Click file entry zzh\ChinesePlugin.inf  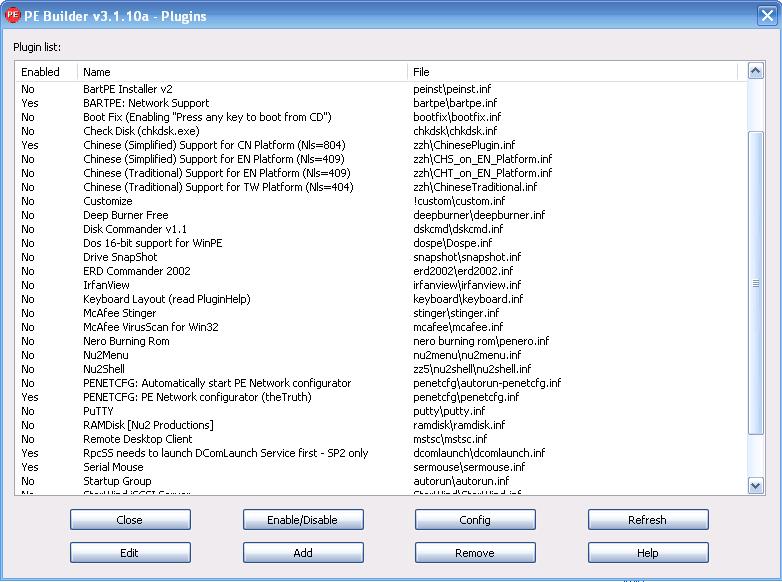pyautogui.click(x=464, y=145)
